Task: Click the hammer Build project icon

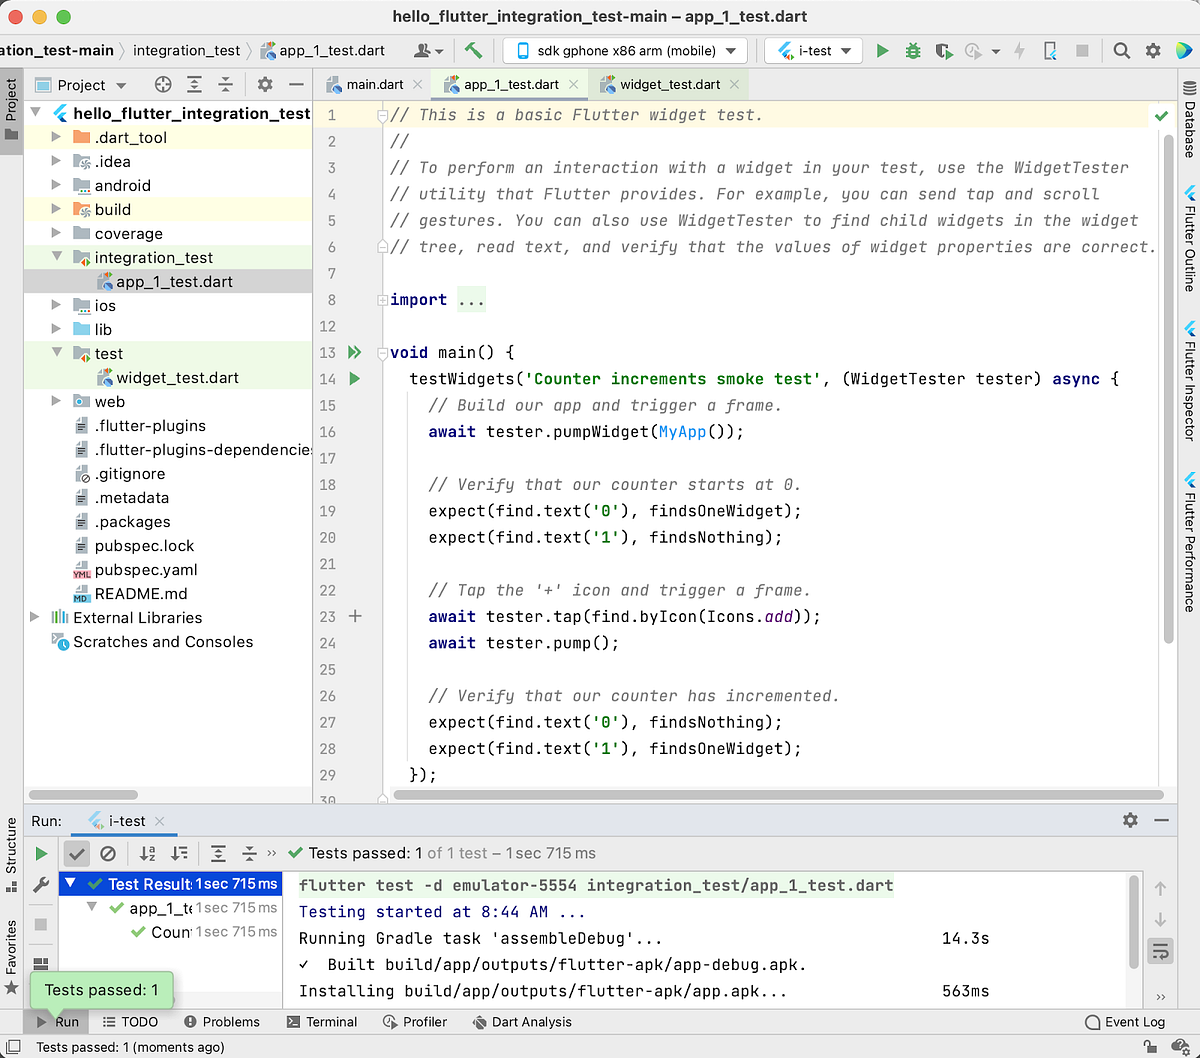Action: pos(473,51)
